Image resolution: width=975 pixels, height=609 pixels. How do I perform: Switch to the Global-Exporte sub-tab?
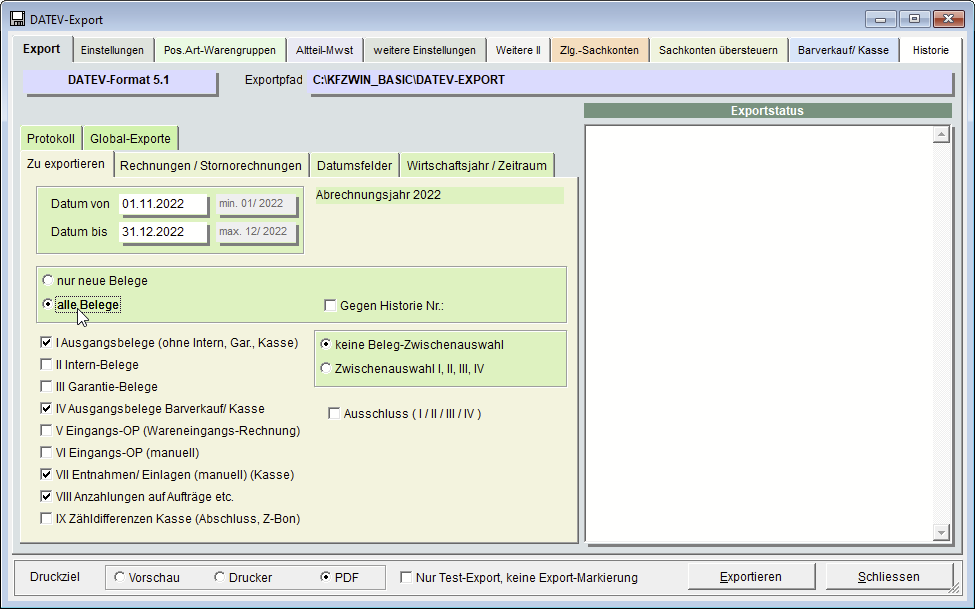pyautogui.click(x=130, y=139)
